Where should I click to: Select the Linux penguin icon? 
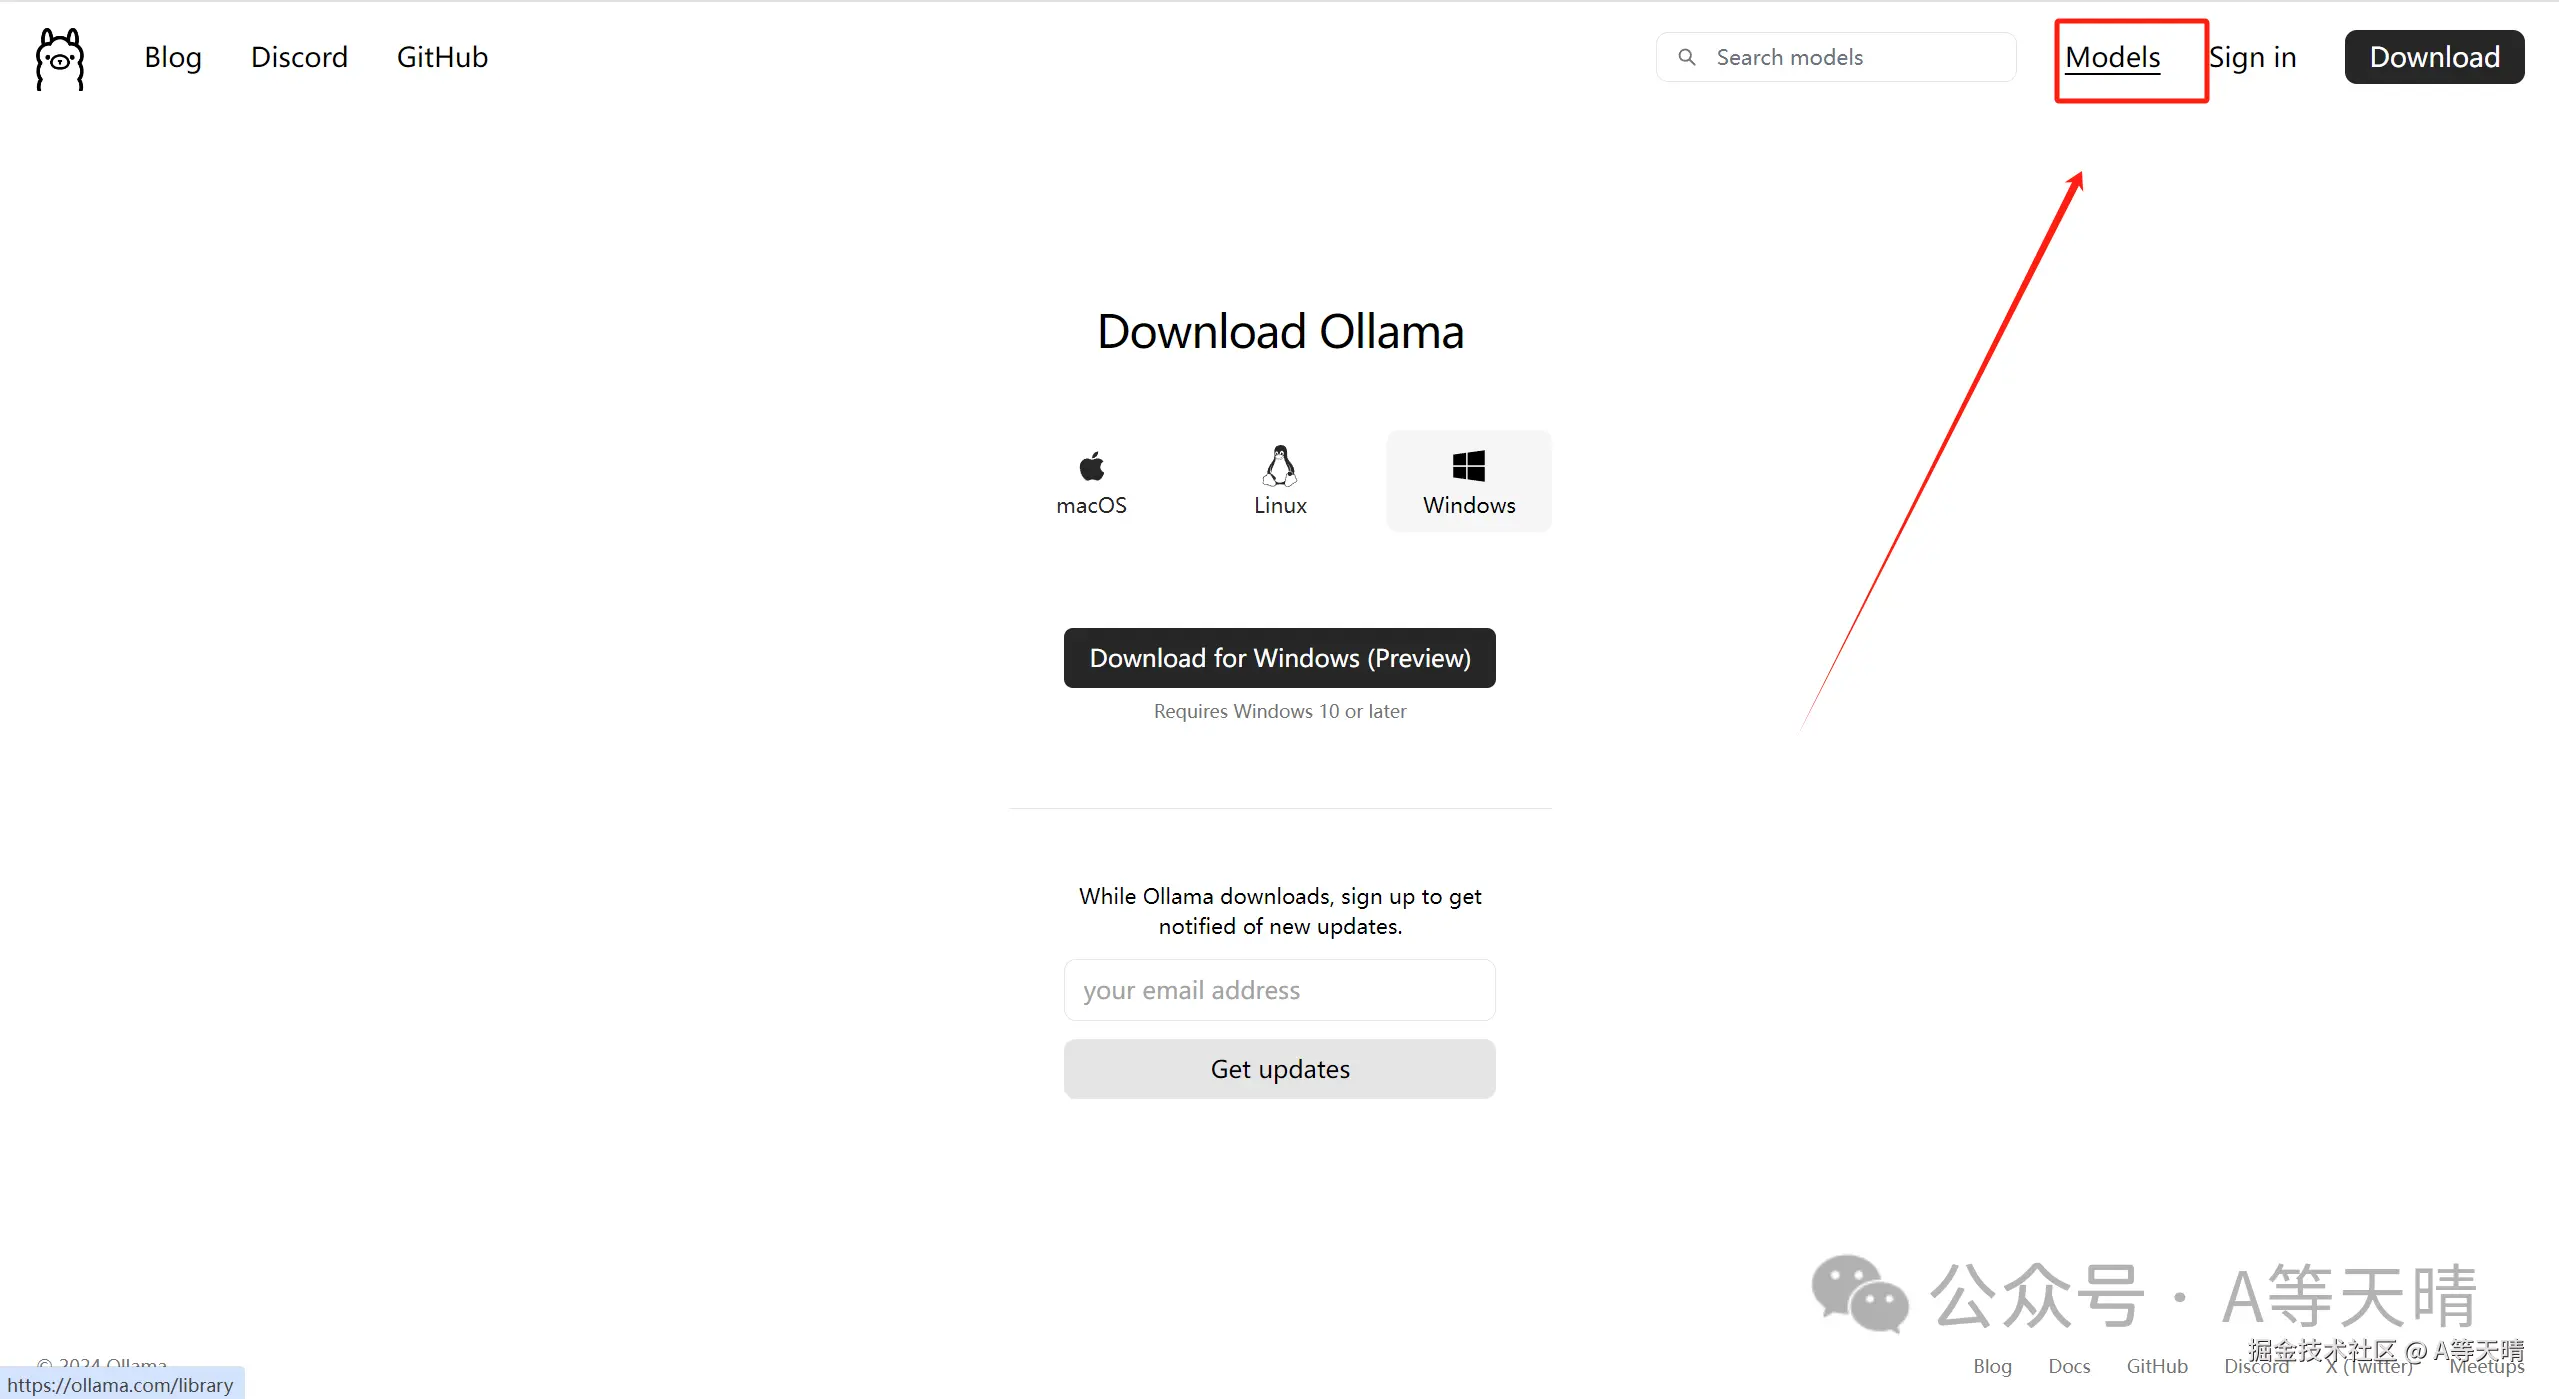[1280, 465]
